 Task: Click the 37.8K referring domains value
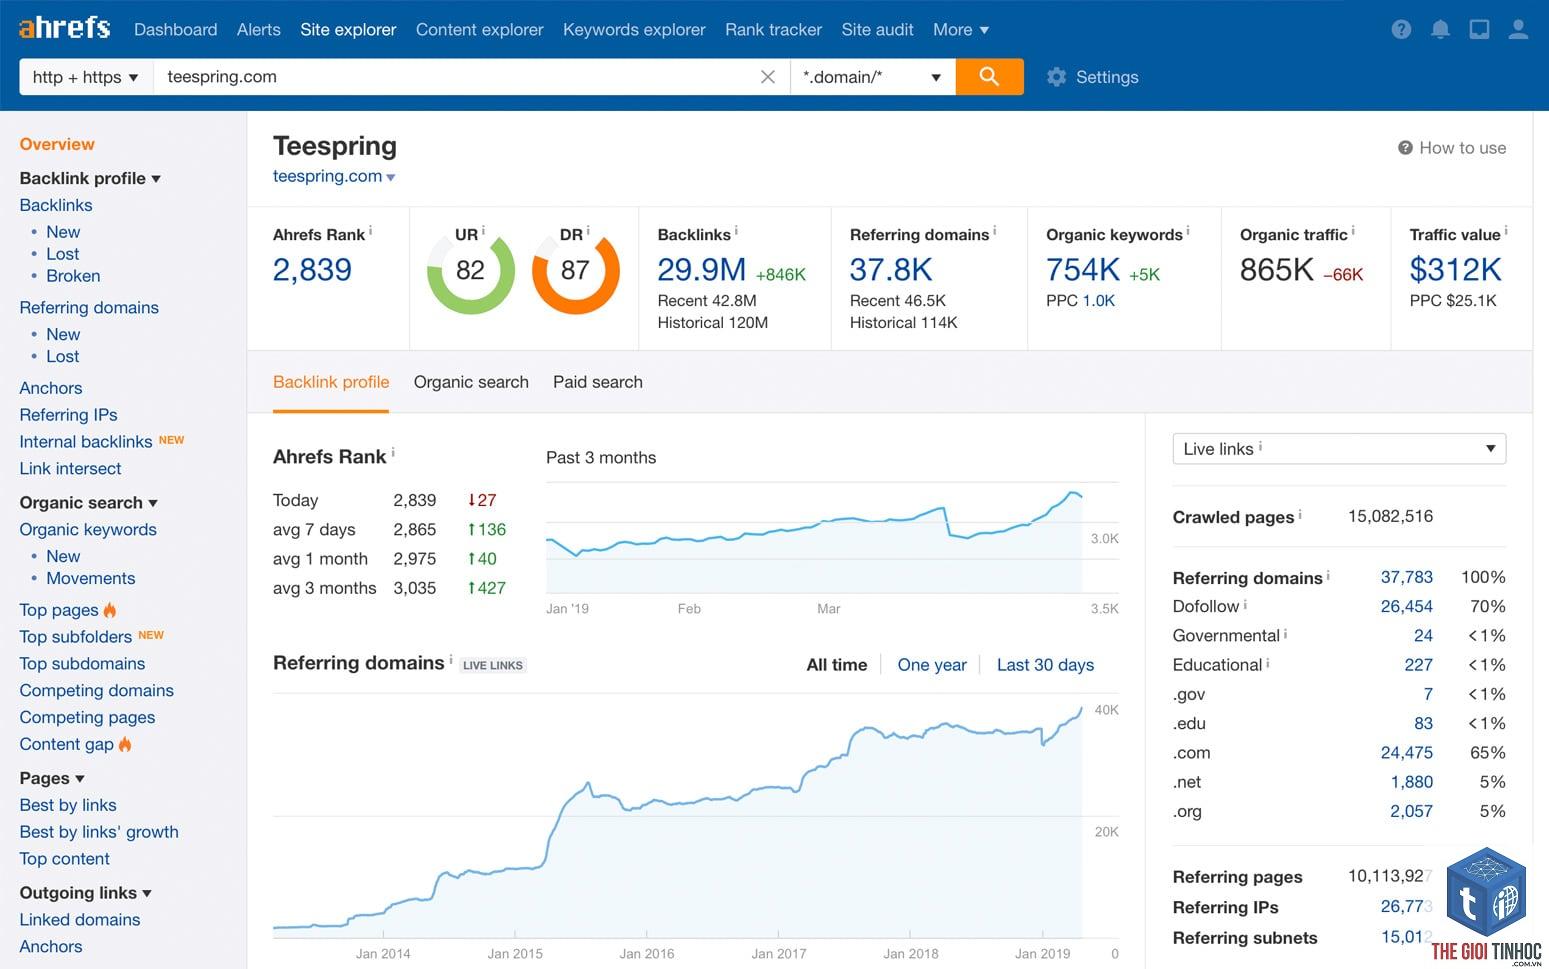pos(891,269)
